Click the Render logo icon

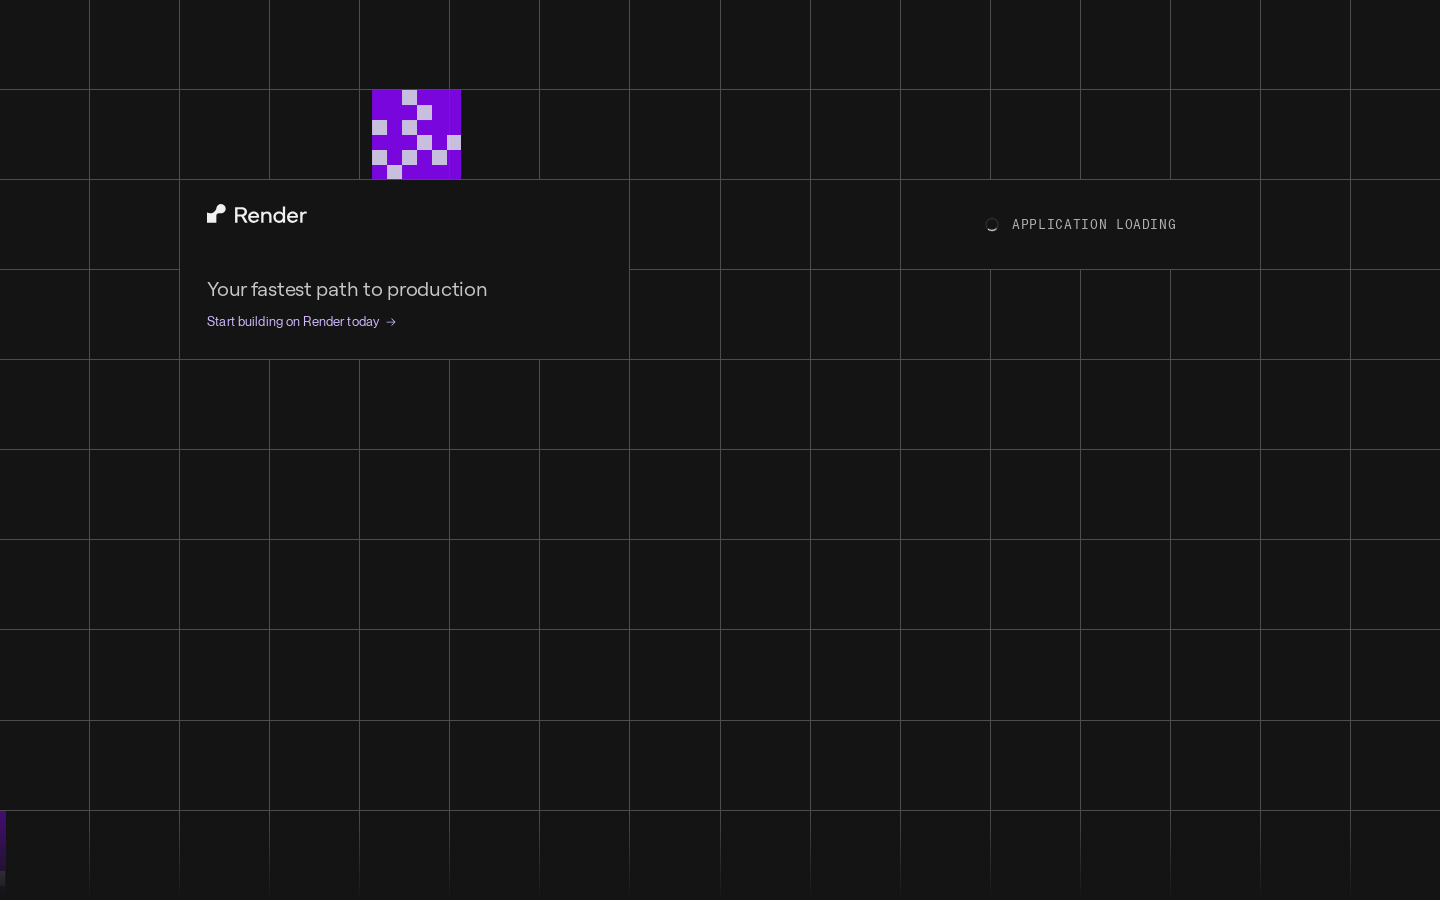[x=216, y=214]
